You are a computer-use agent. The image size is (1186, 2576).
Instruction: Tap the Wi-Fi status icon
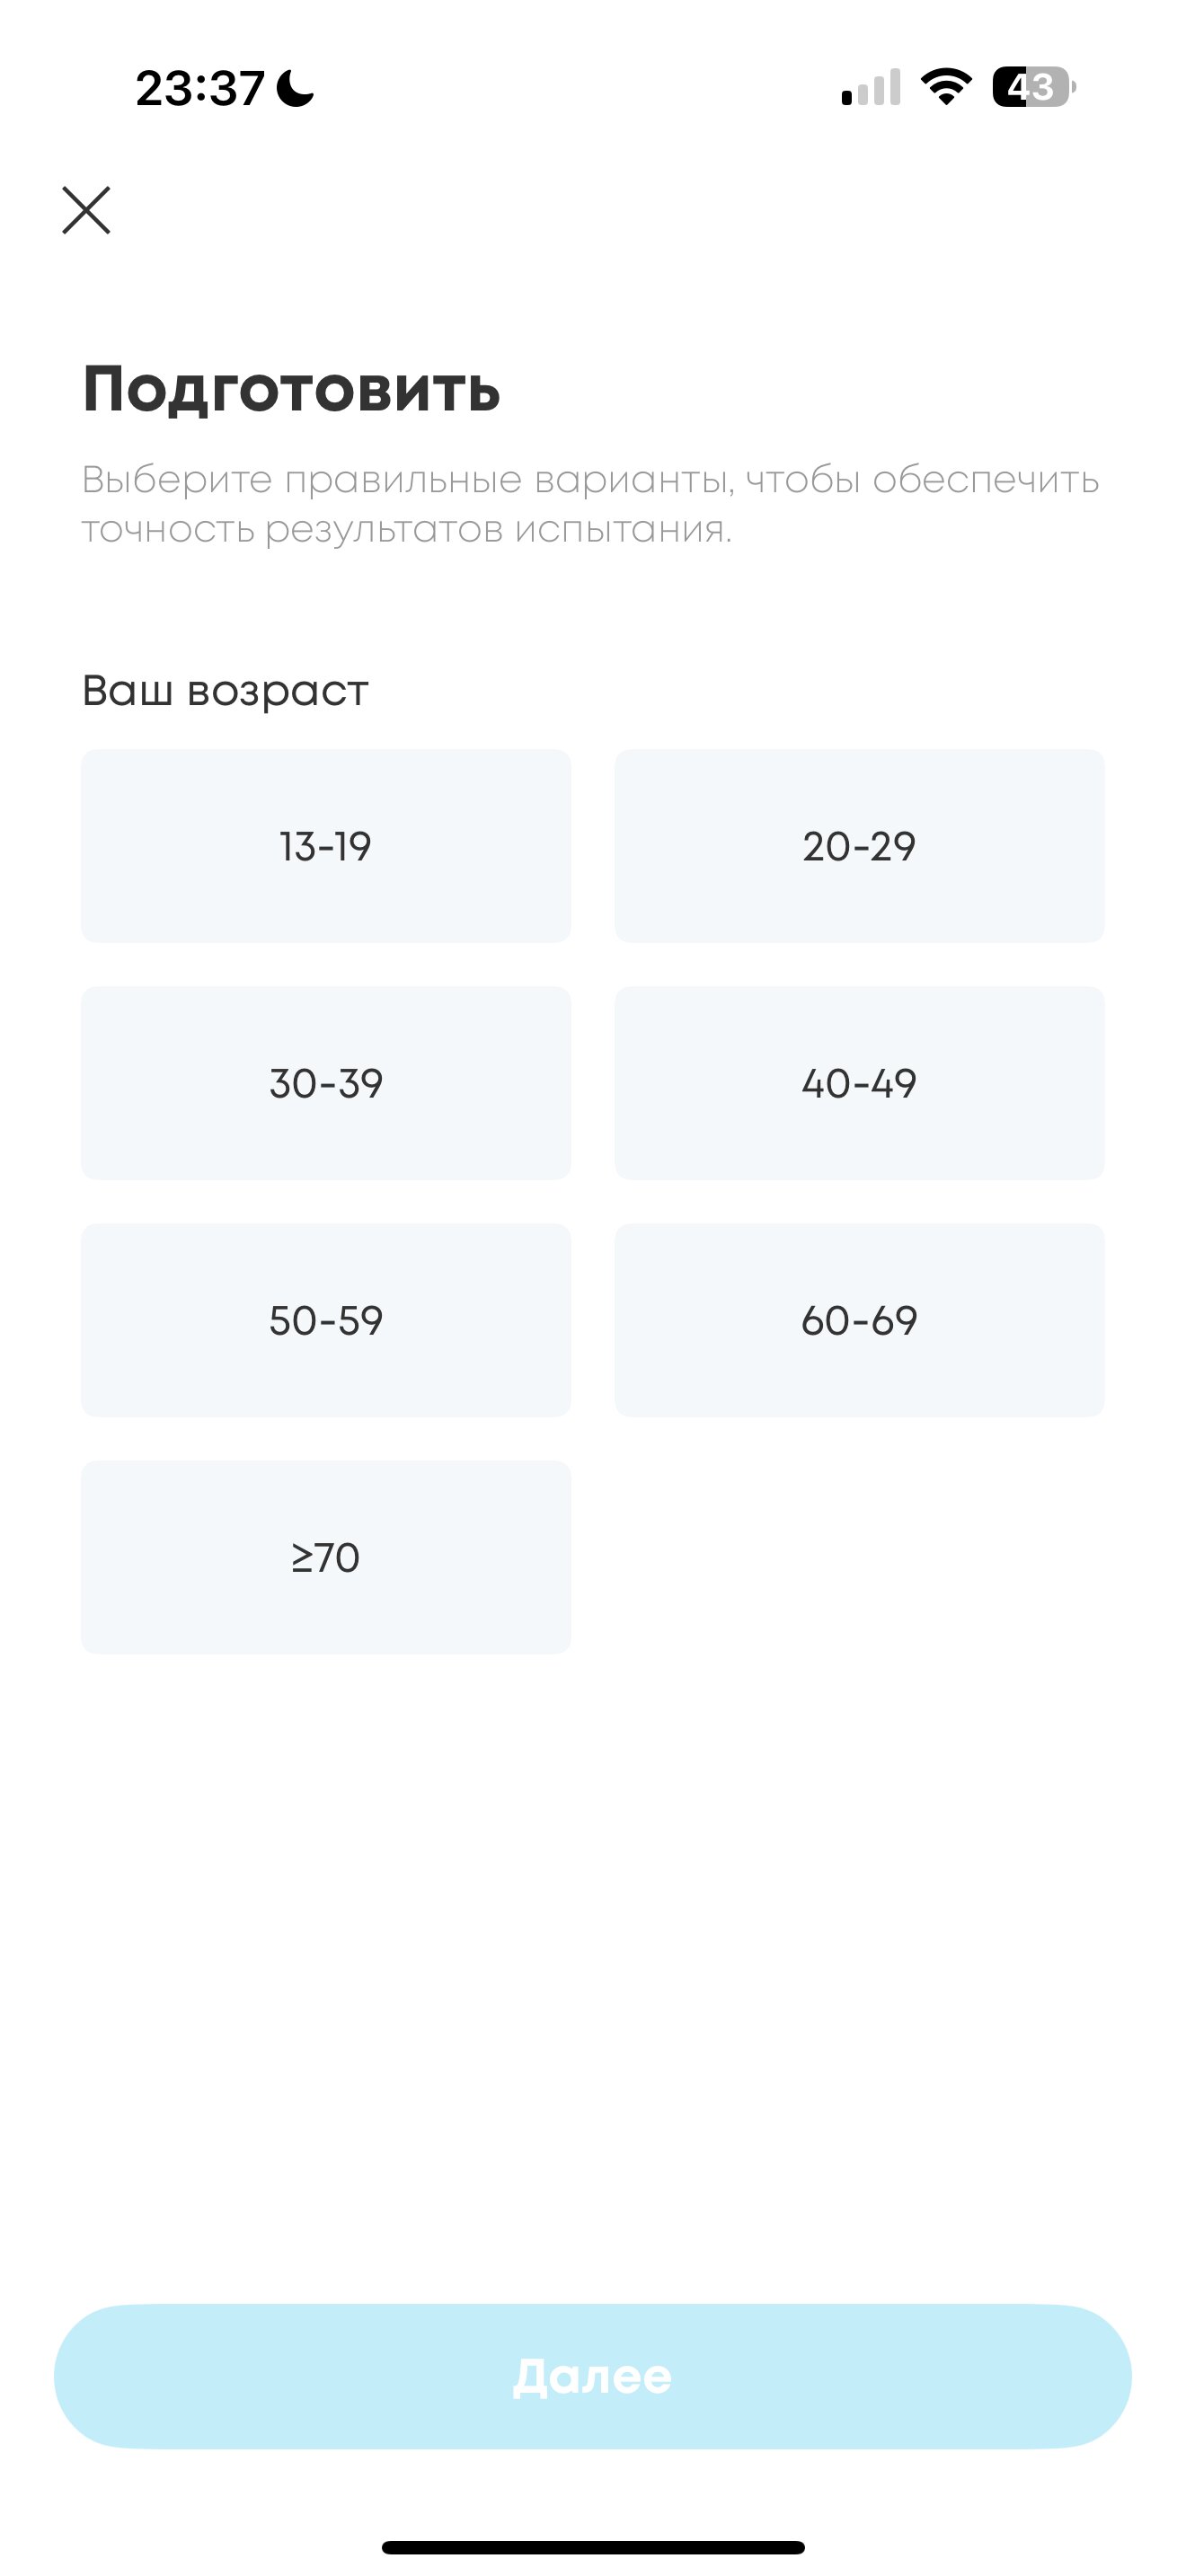(x=946, y=87)
